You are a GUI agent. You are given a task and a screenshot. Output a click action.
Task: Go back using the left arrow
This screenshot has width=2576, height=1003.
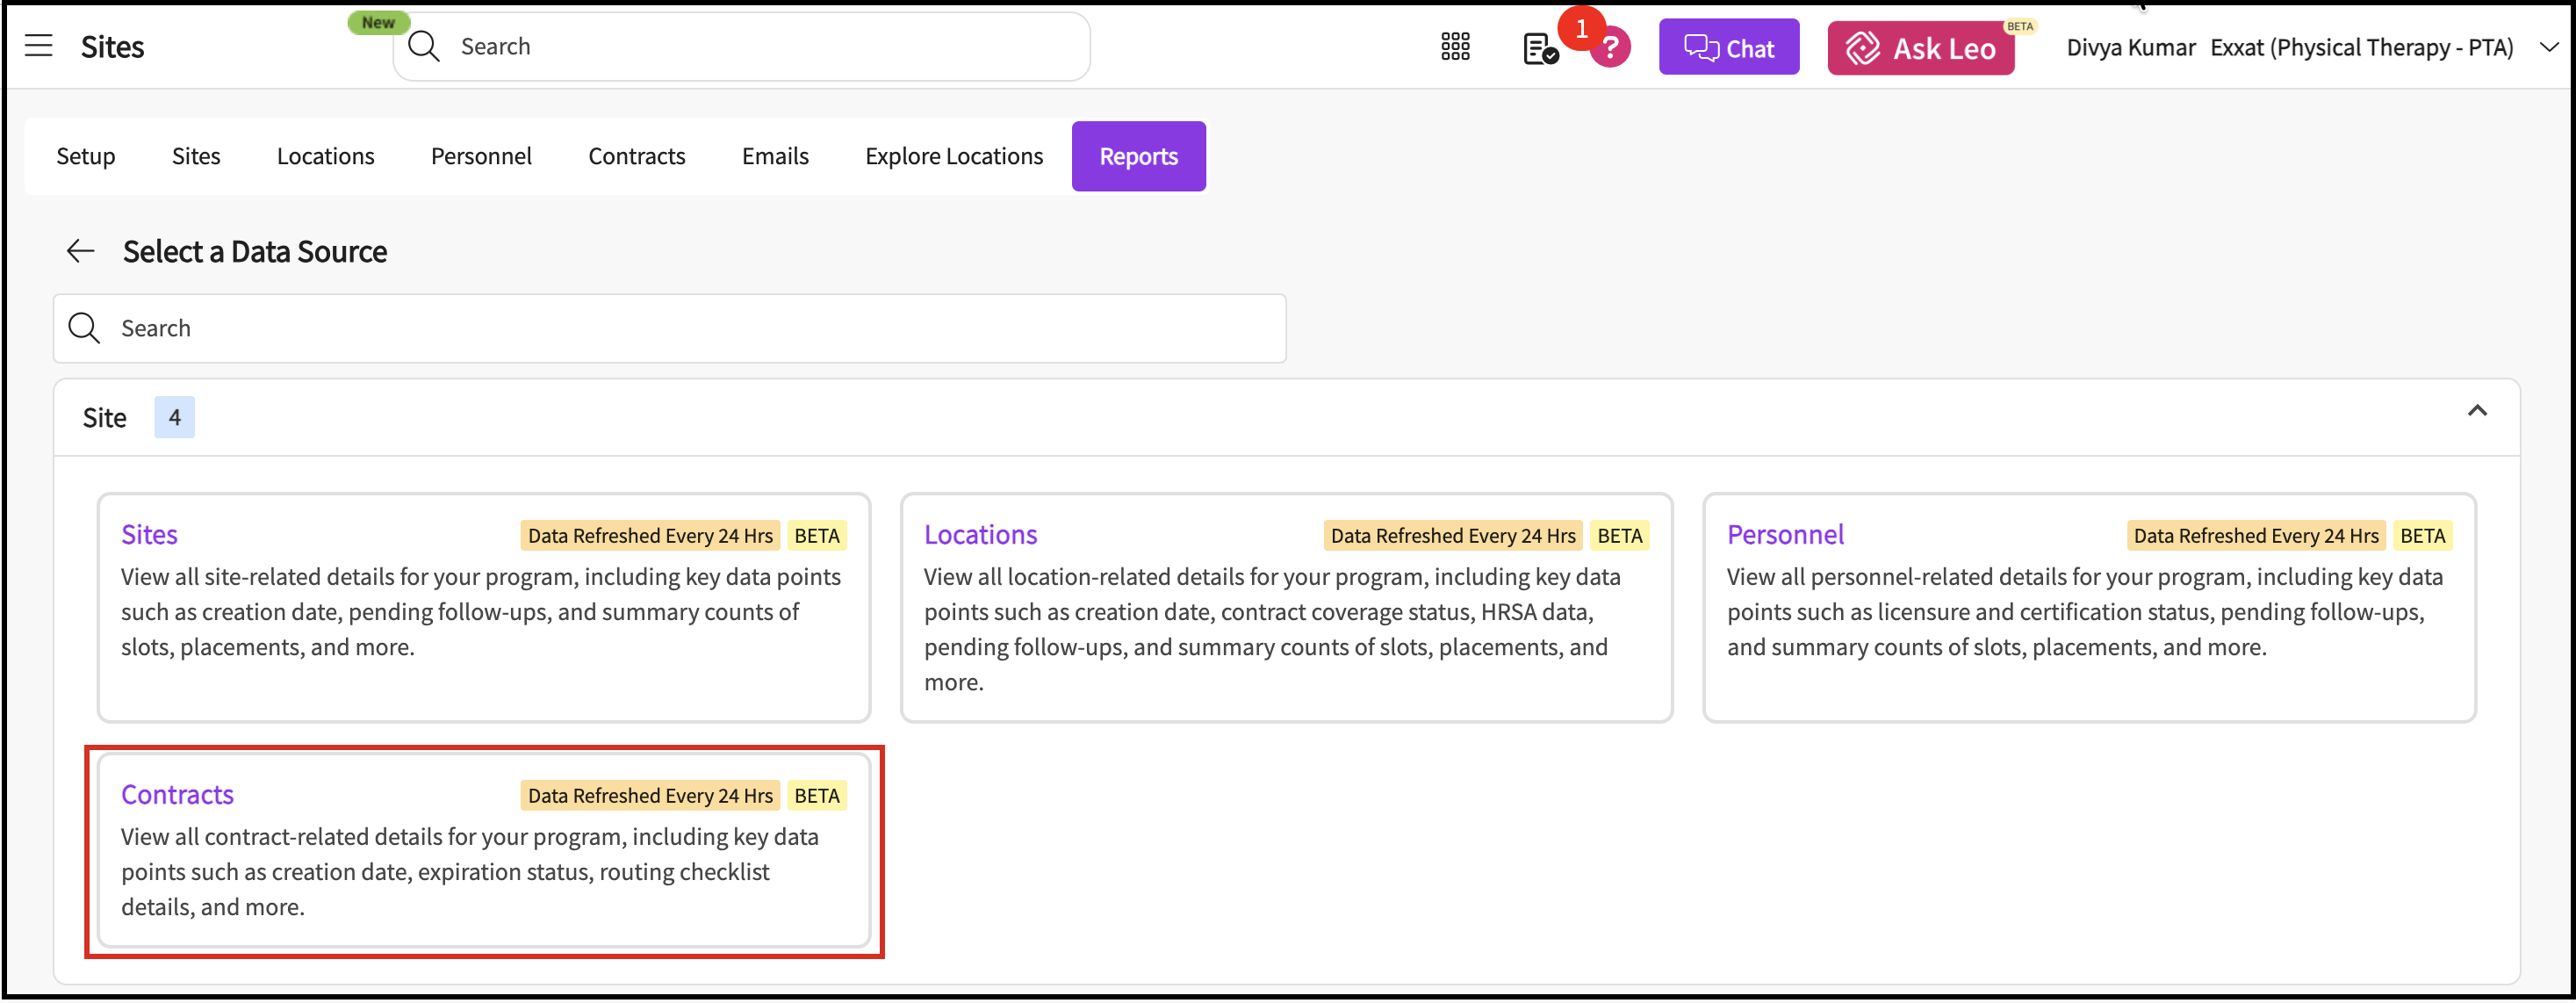point(81,251)
